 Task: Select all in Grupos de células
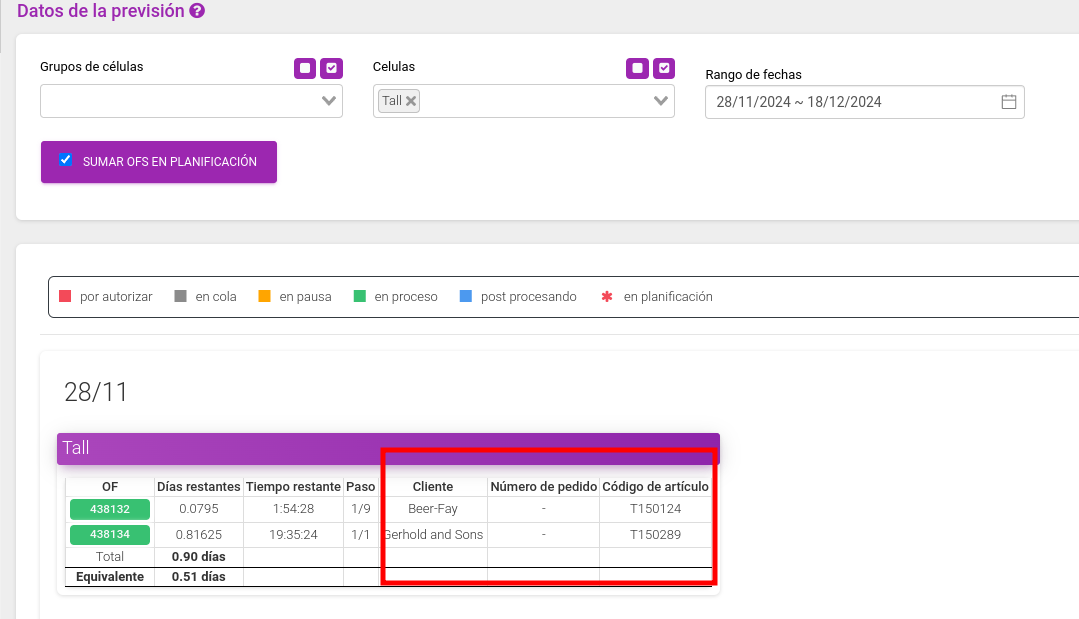click(332, 68)
